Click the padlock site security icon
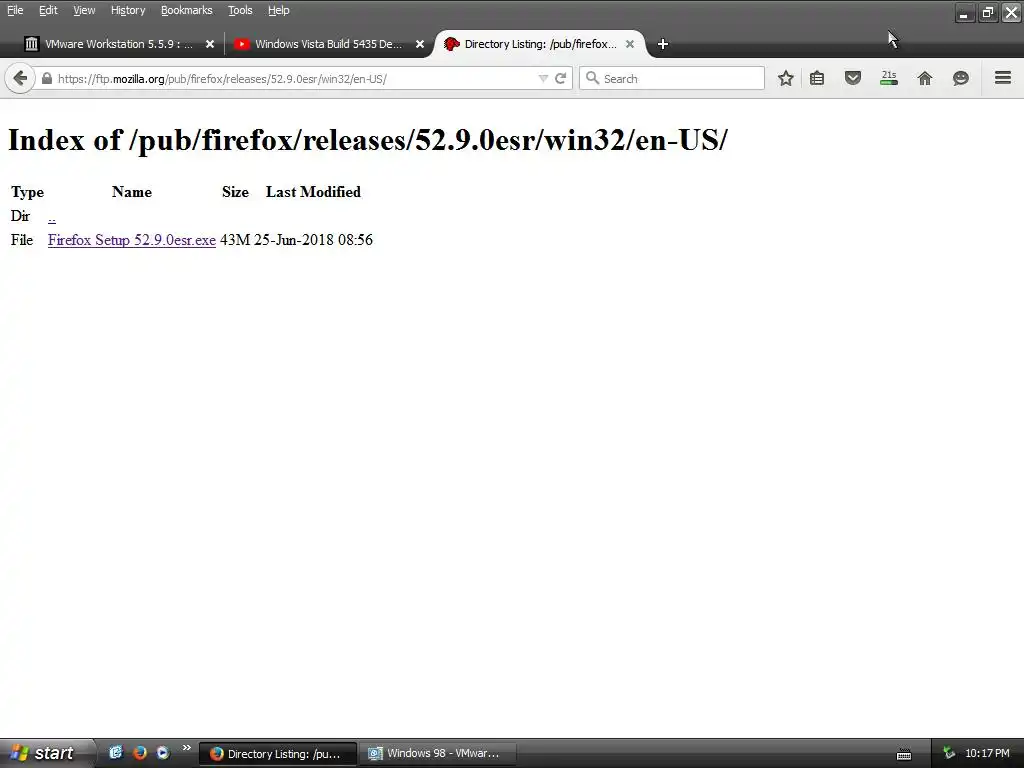This screenshot has height=768, width=1024. 46,78
